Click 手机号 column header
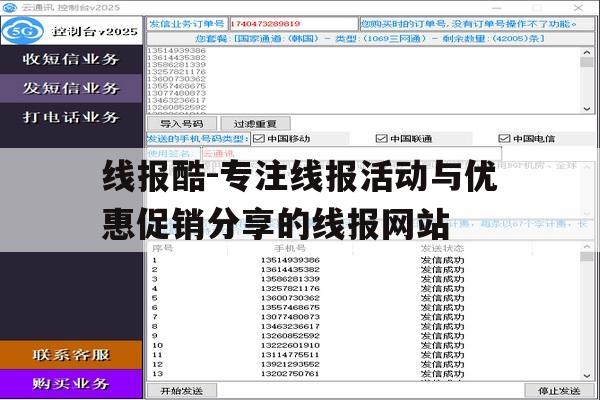The width and height of the screenshot is (600, 400). [x=290, y=248]
